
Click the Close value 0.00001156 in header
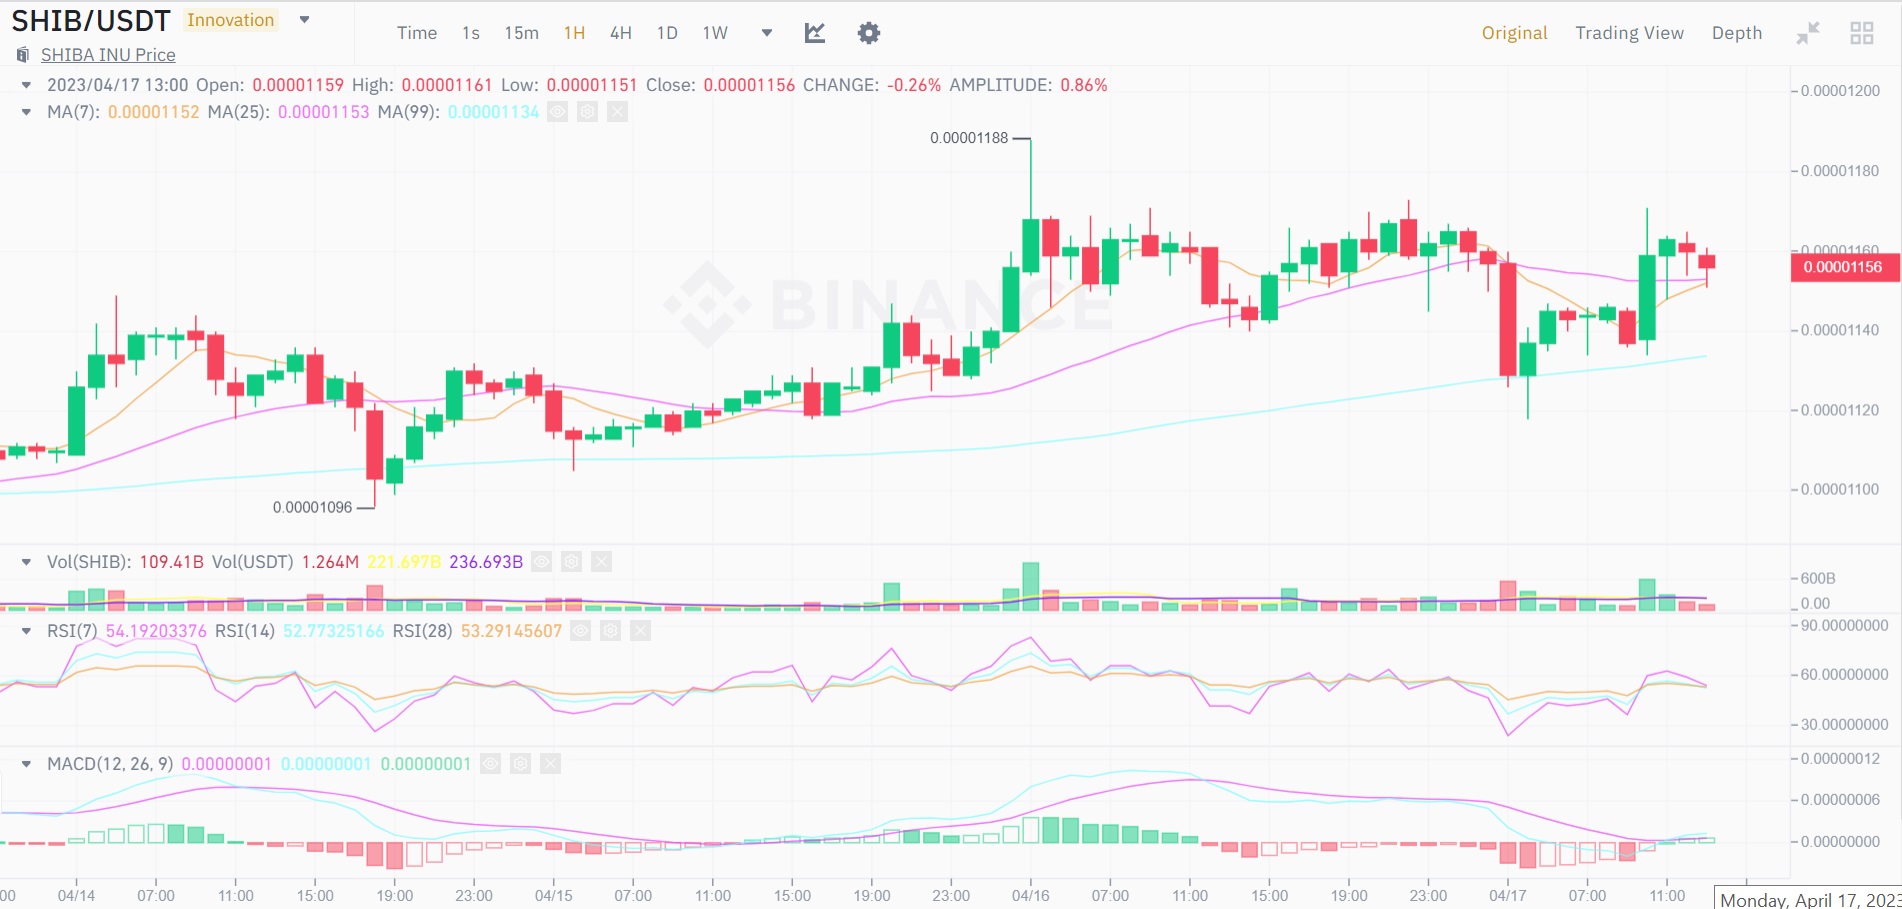pos(749,85)
